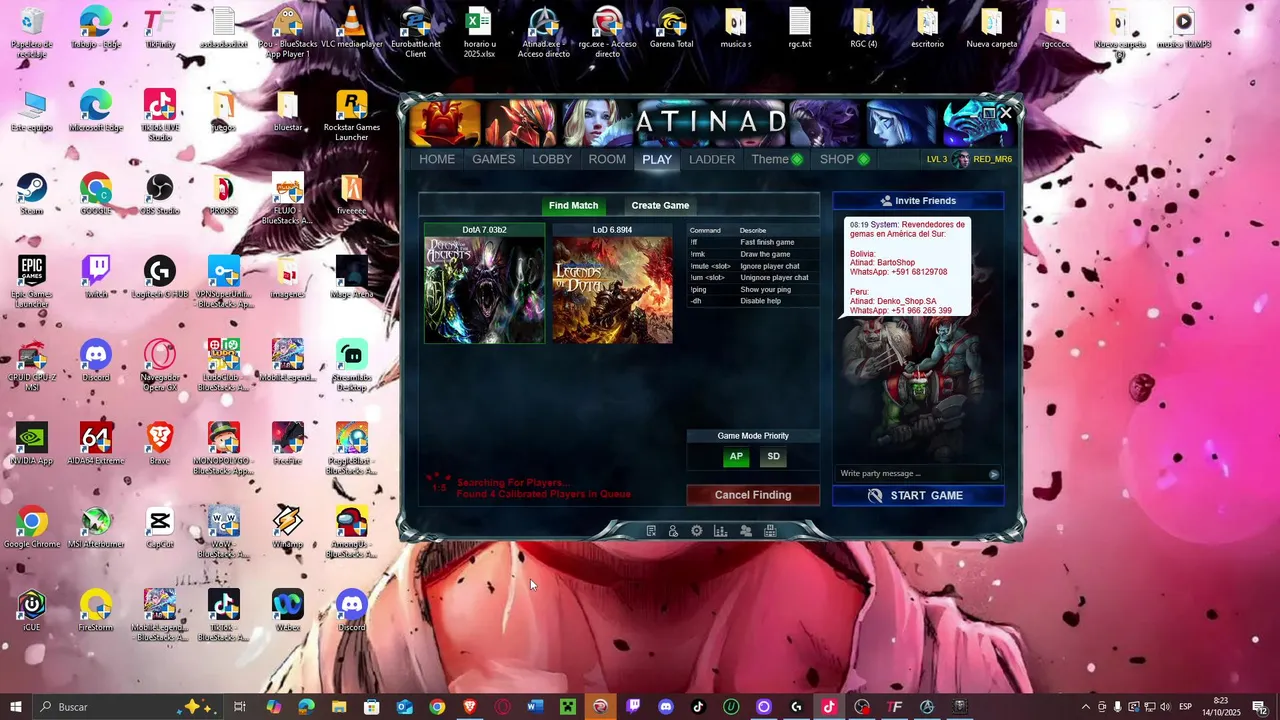Open the CapCut desktop icon
1280x720 pixels.
[160, 527]
